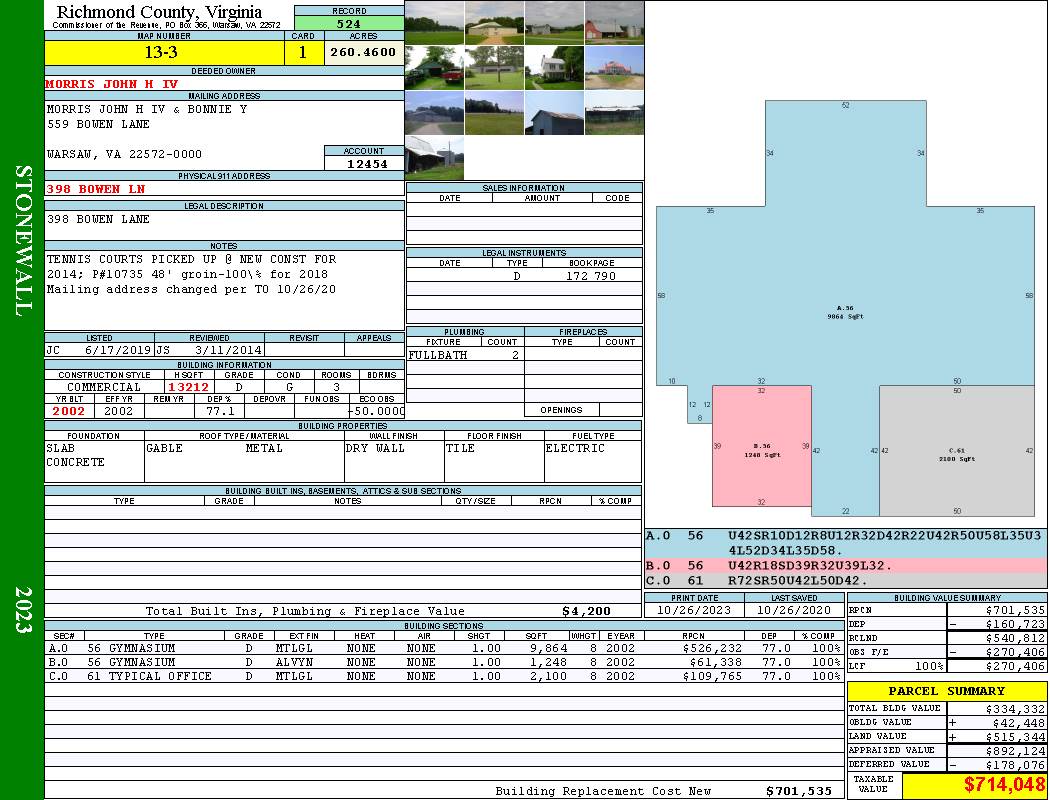Click DEP value $160,723
Screen dimensions: 1050x800
coord(1015,624)
